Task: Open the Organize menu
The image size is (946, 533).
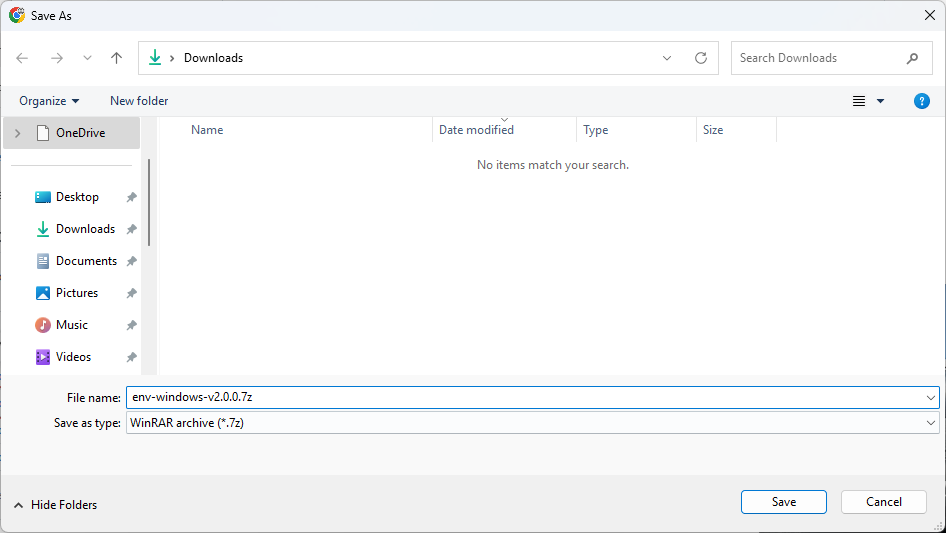Action: tap(49, 101)
